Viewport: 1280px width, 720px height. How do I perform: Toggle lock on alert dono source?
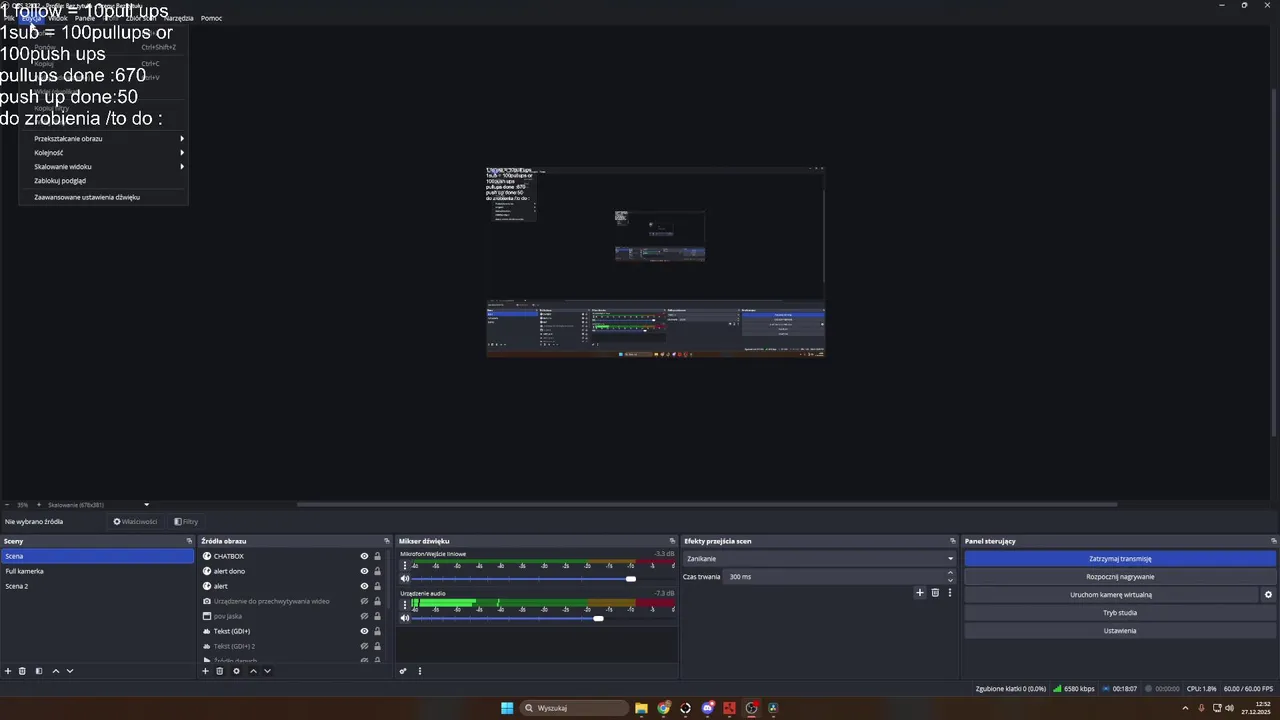tap(377, 571)
